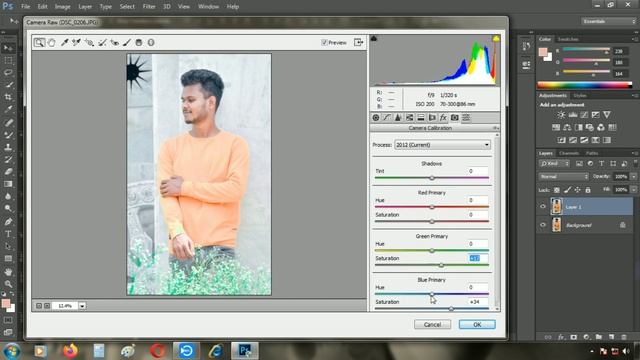The height and width of the screenshot is (360, 640).
Task: Click the Cancel button in Camera Raw
Action: tap(432, 324)
